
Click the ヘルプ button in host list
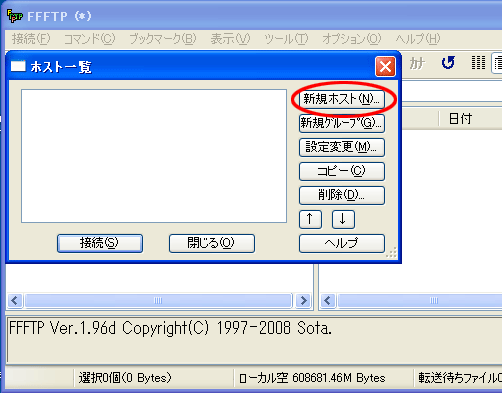[x=342, y=243]
